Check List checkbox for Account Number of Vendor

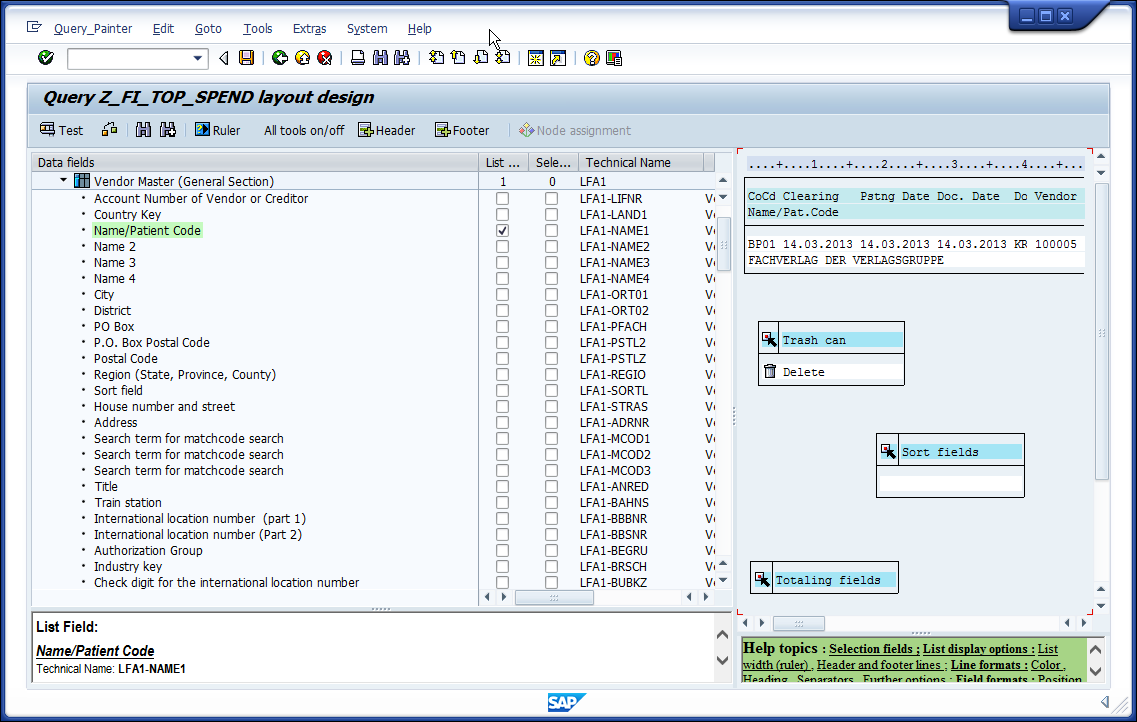pyautogui.click(x=502, y=199)
